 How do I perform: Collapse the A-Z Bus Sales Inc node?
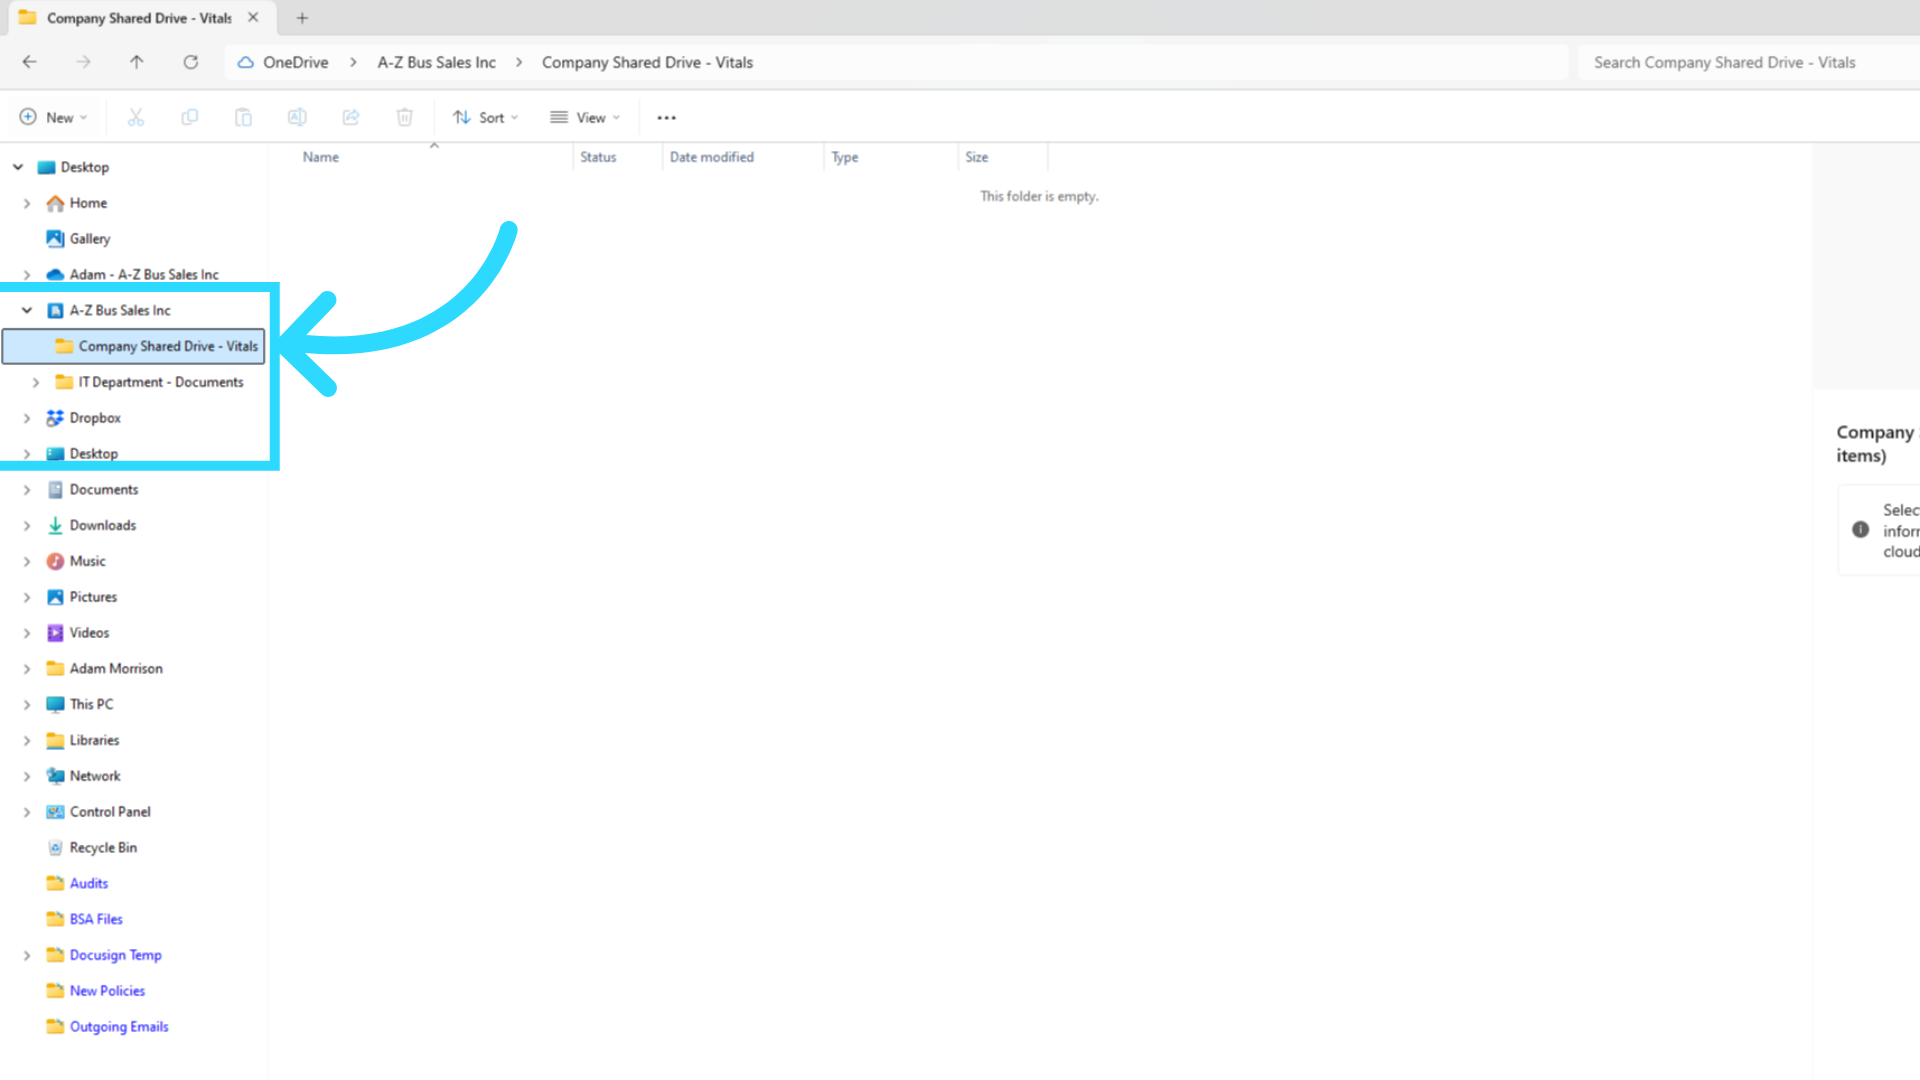click(x=27, y=310)
